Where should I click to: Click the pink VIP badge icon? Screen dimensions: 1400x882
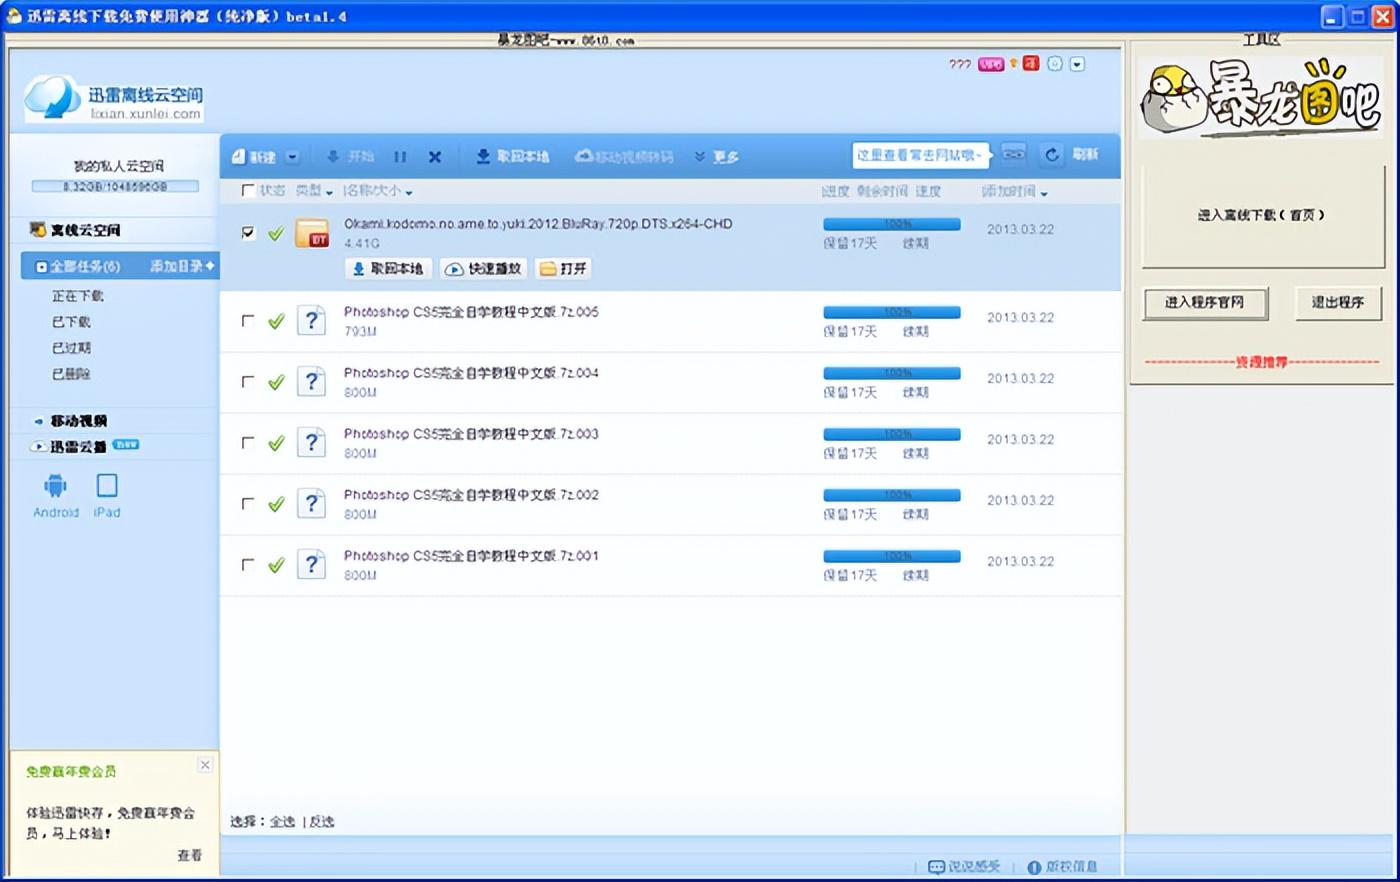pyautogui.click(x=990, y=64)
